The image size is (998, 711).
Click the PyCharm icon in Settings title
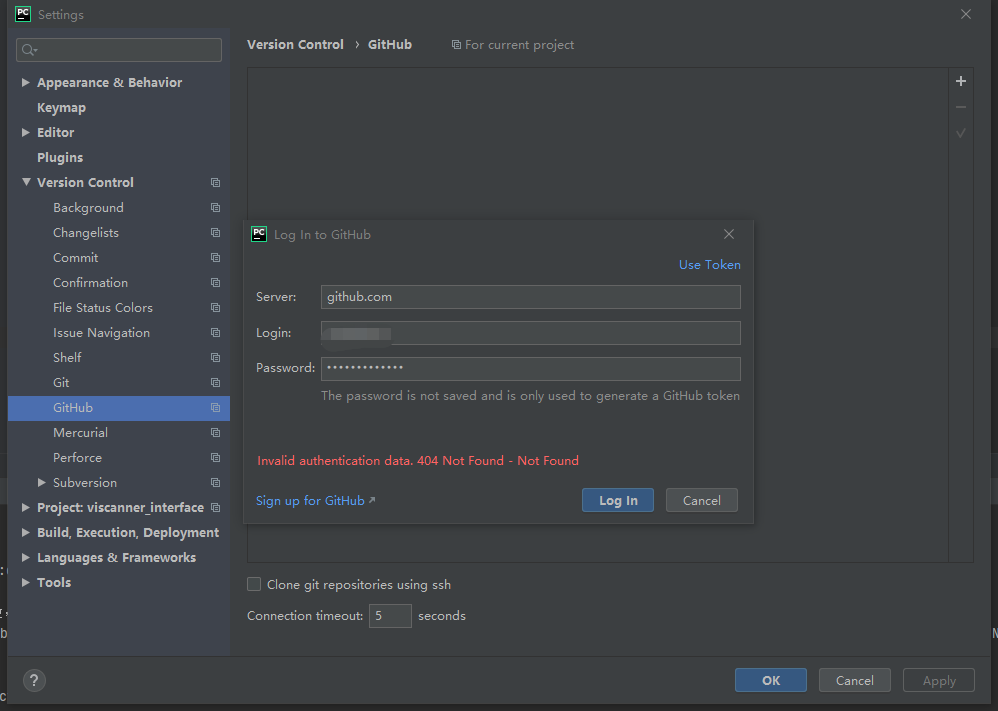click(x=23, y=14)
